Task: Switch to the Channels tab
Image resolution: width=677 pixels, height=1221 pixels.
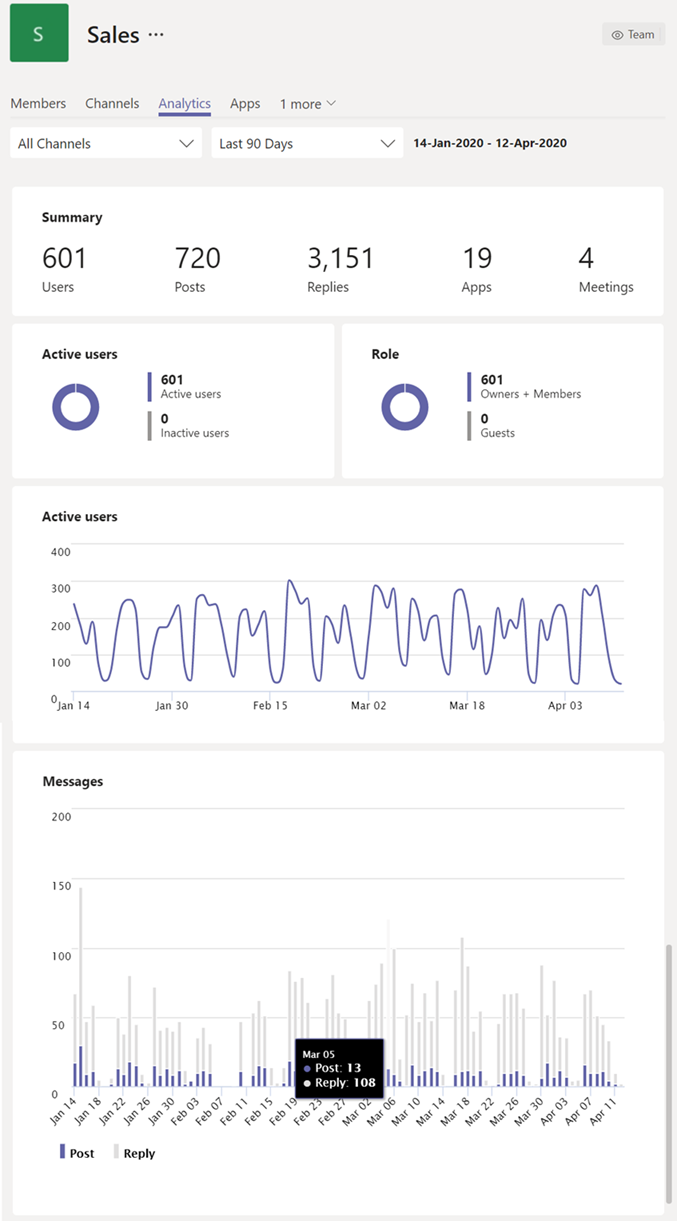Action: (x=112, y=104)
